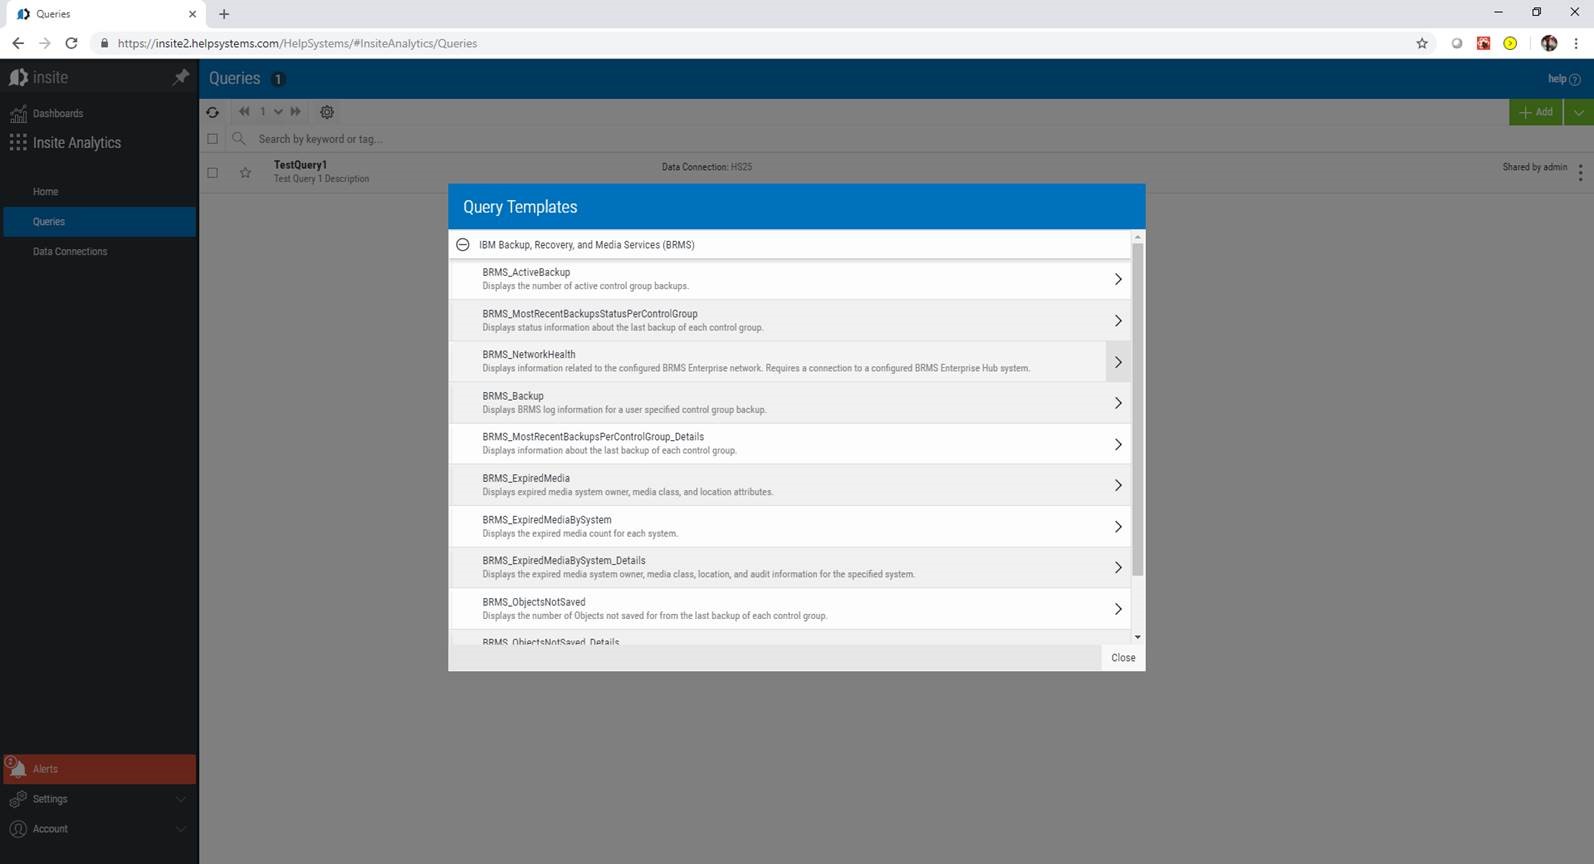Click the Insite logo icon

pos(18,77)
